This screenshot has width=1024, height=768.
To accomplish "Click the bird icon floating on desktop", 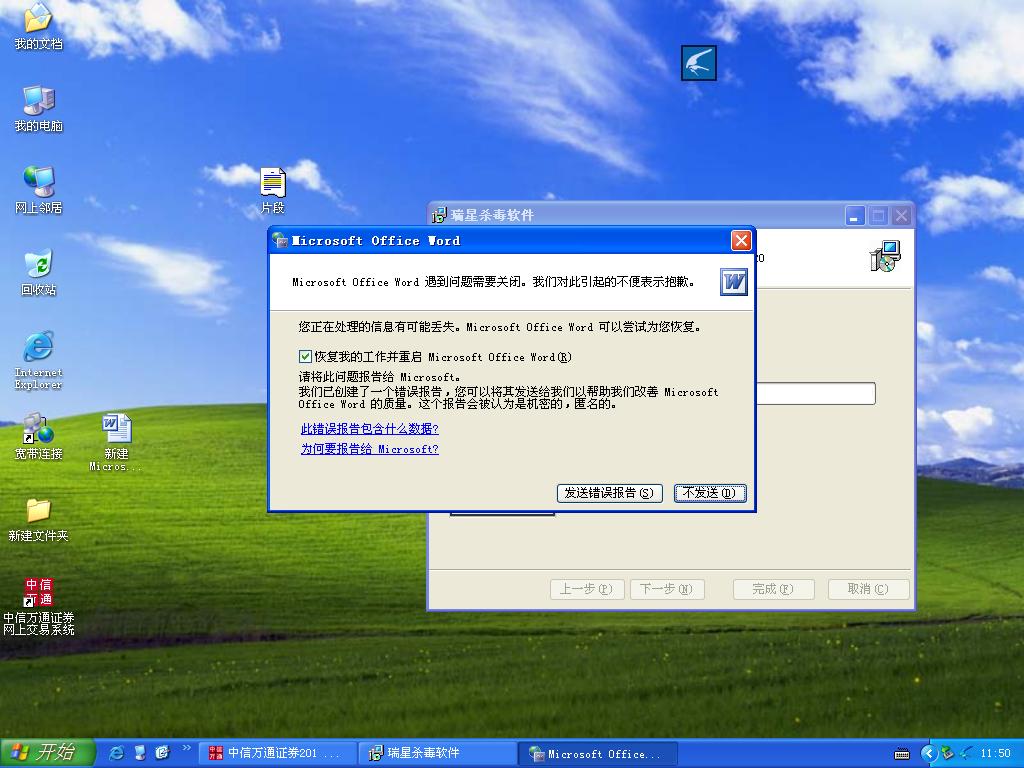I will 699,63.
